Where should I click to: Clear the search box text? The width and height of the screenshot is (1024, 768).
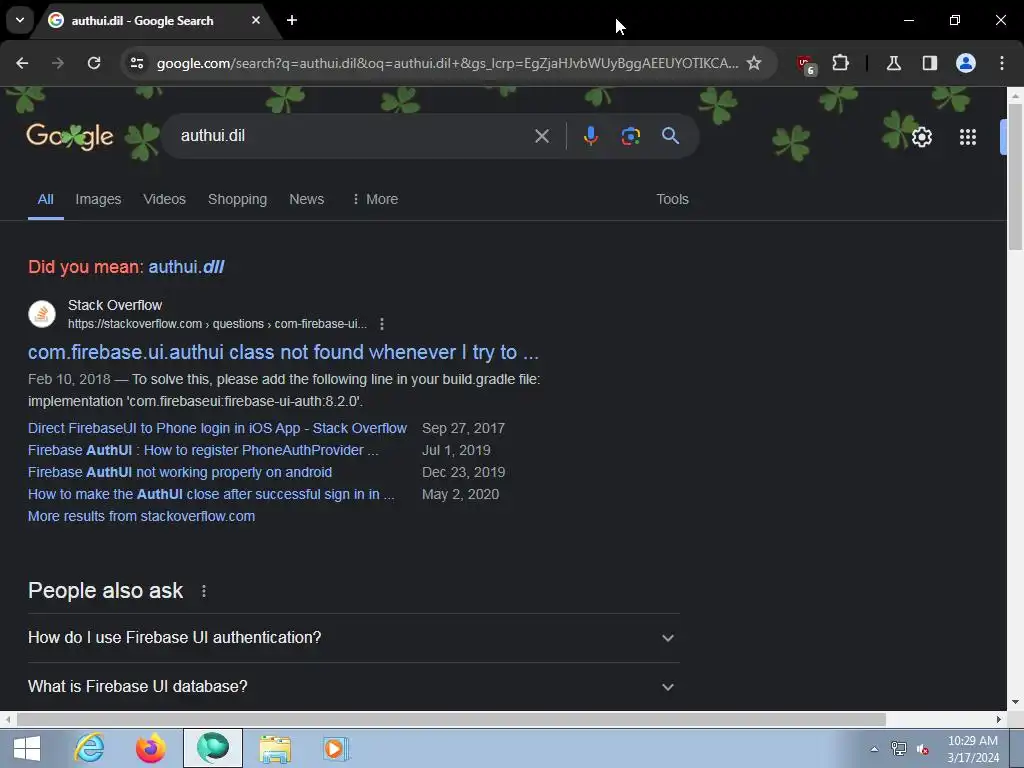point(541,136)
